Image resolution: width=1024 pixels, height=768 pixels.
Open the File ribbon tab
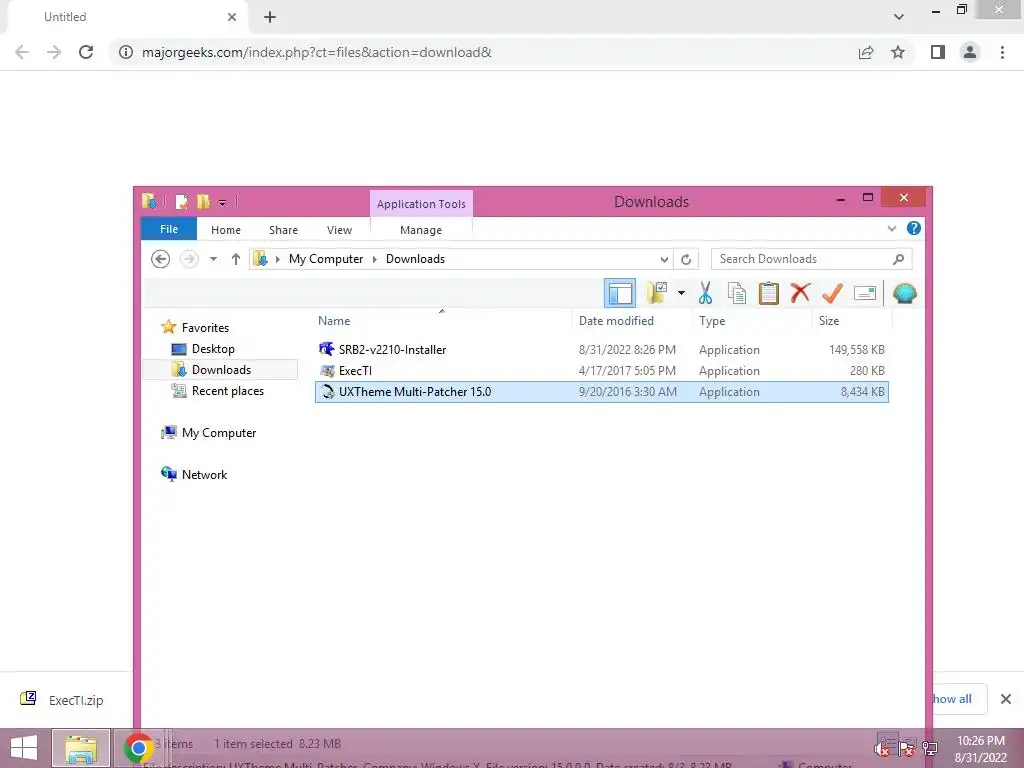tap(169, 229)
